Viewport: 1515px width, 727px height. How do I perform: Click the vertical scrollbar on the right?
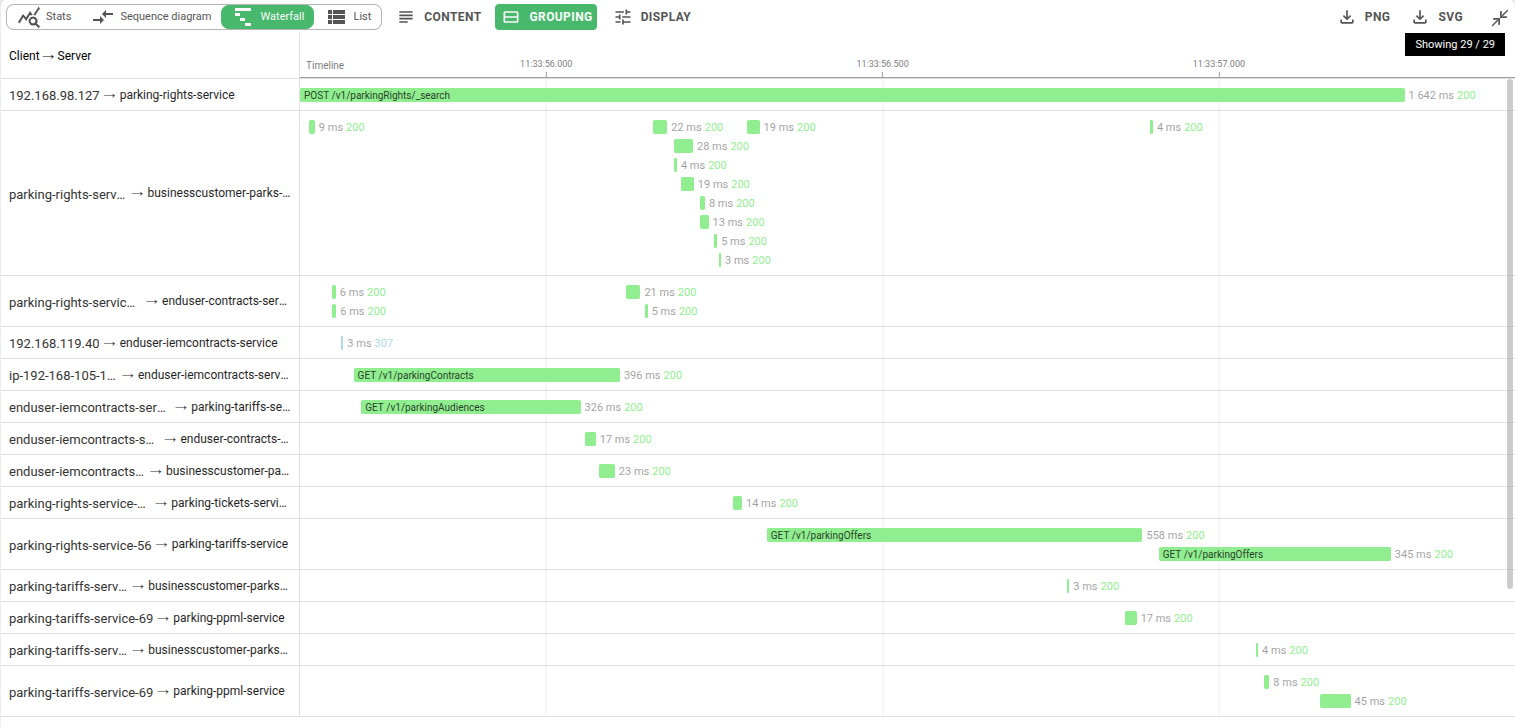[x=1509, y=330]
